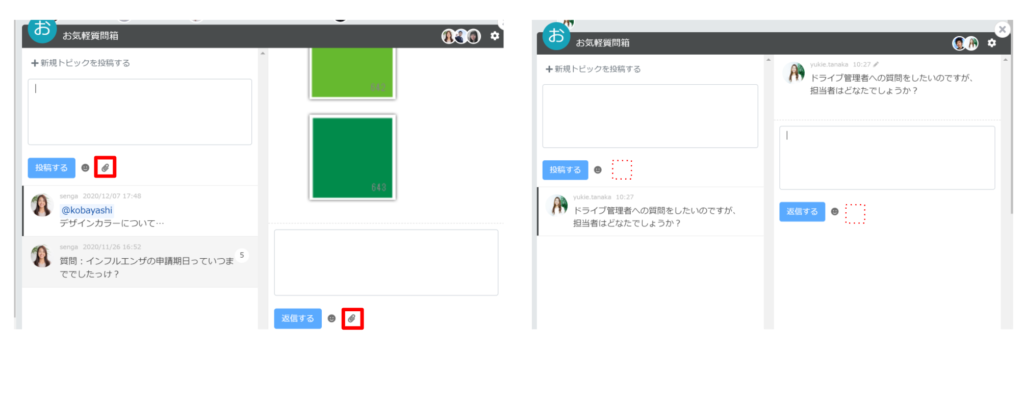The height and width of the screenshot is (397, 1024).
Task: Click senga's avatar on the インフルエンザ topic
Action: point(41,256)
